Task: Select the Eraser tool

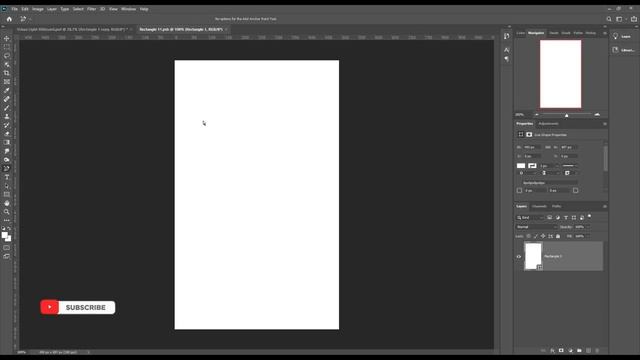Action: [7, 134]
